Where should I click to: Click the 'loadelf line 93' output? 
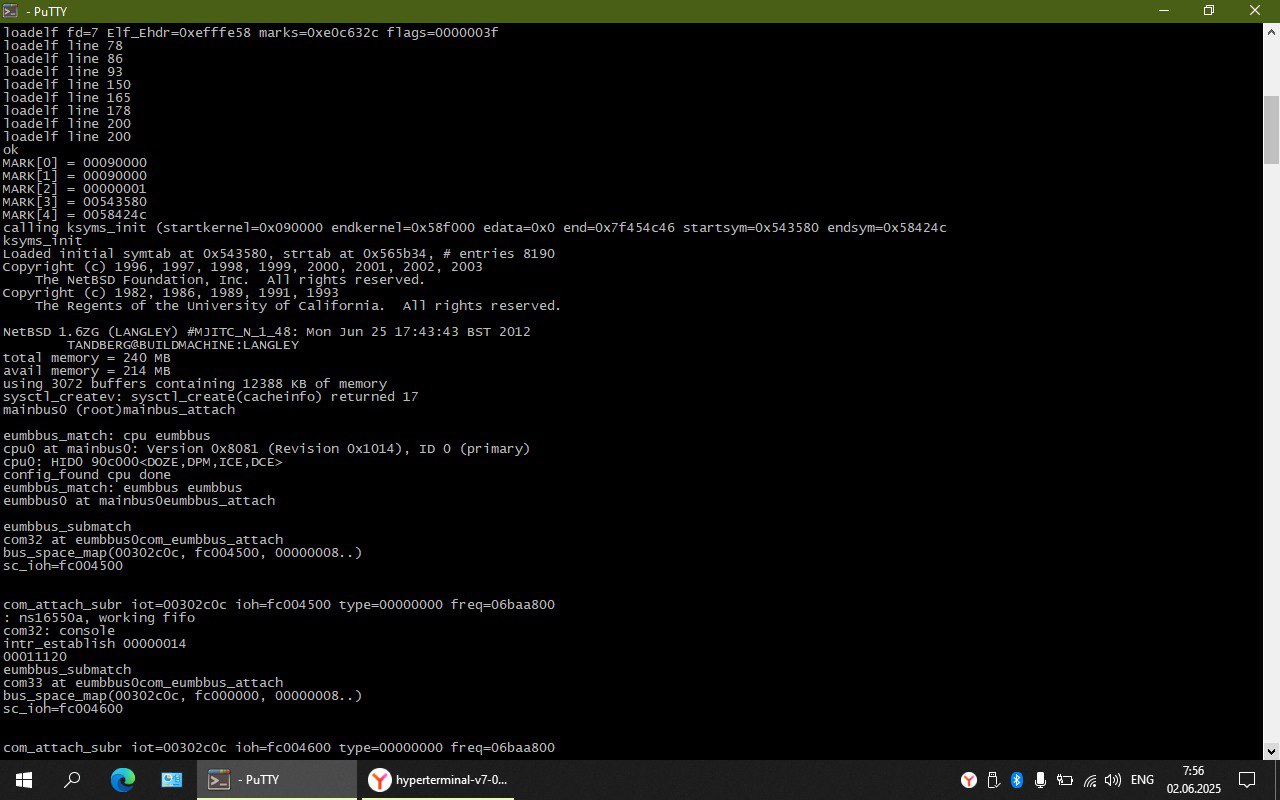63,72
